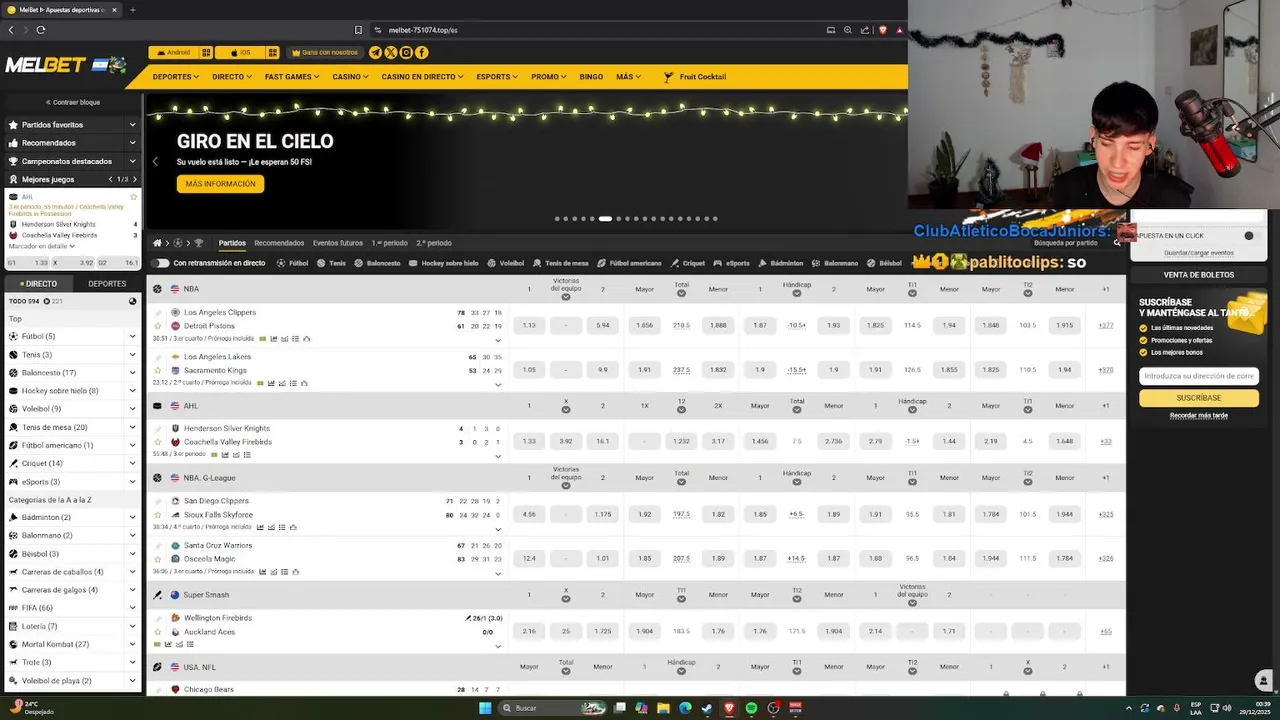Click the browser address bar URL
Image resolution: width=1280 pixels, height=720 pixels.
[423, 30]
